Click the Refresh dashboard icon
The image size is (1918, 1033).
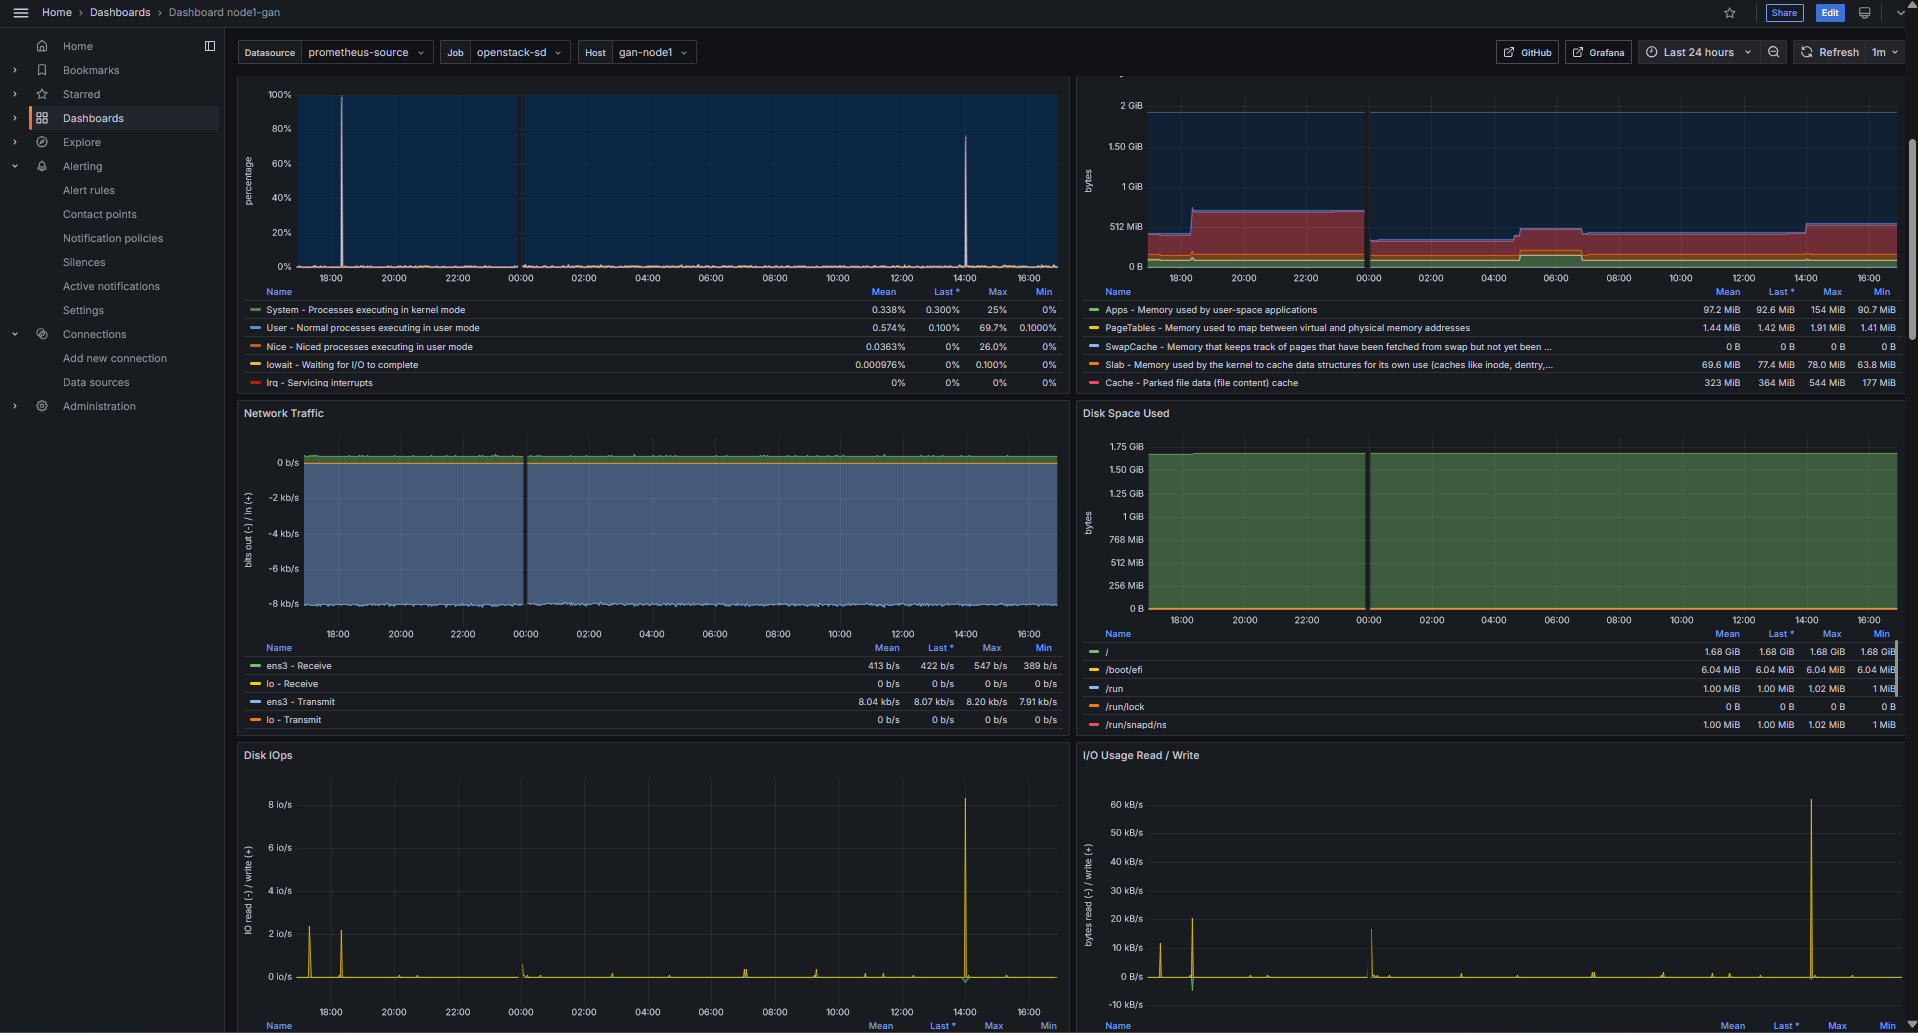pos(1807,53)
